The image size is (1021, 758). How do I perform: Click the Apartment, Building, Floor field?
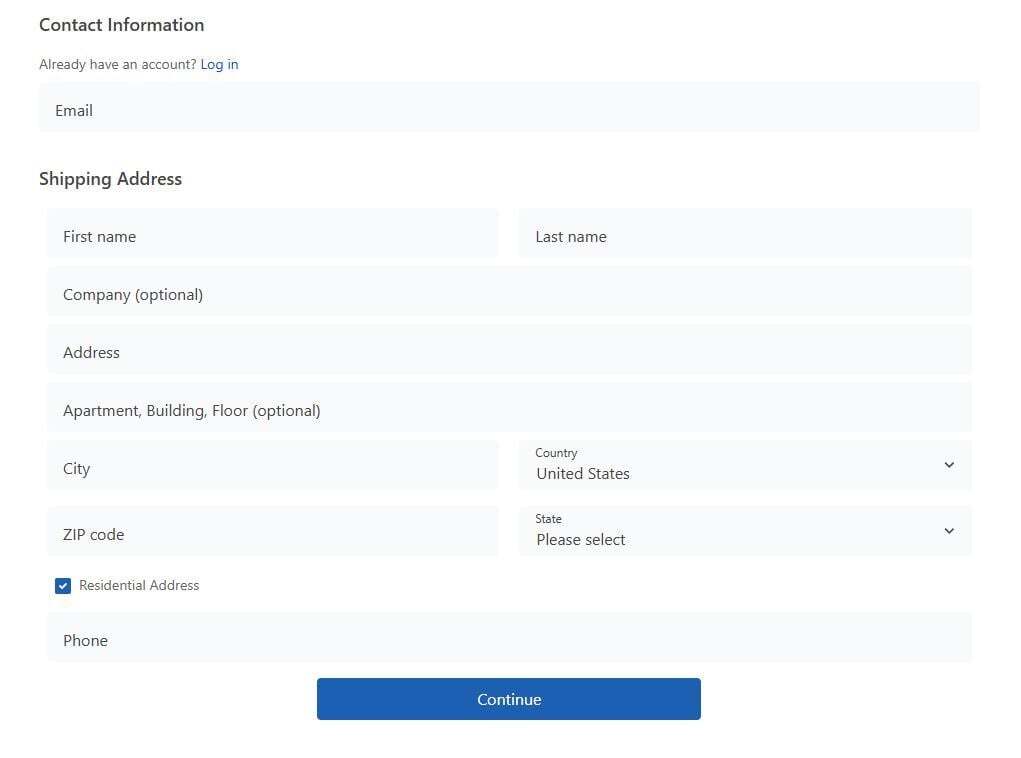[509, 410]
